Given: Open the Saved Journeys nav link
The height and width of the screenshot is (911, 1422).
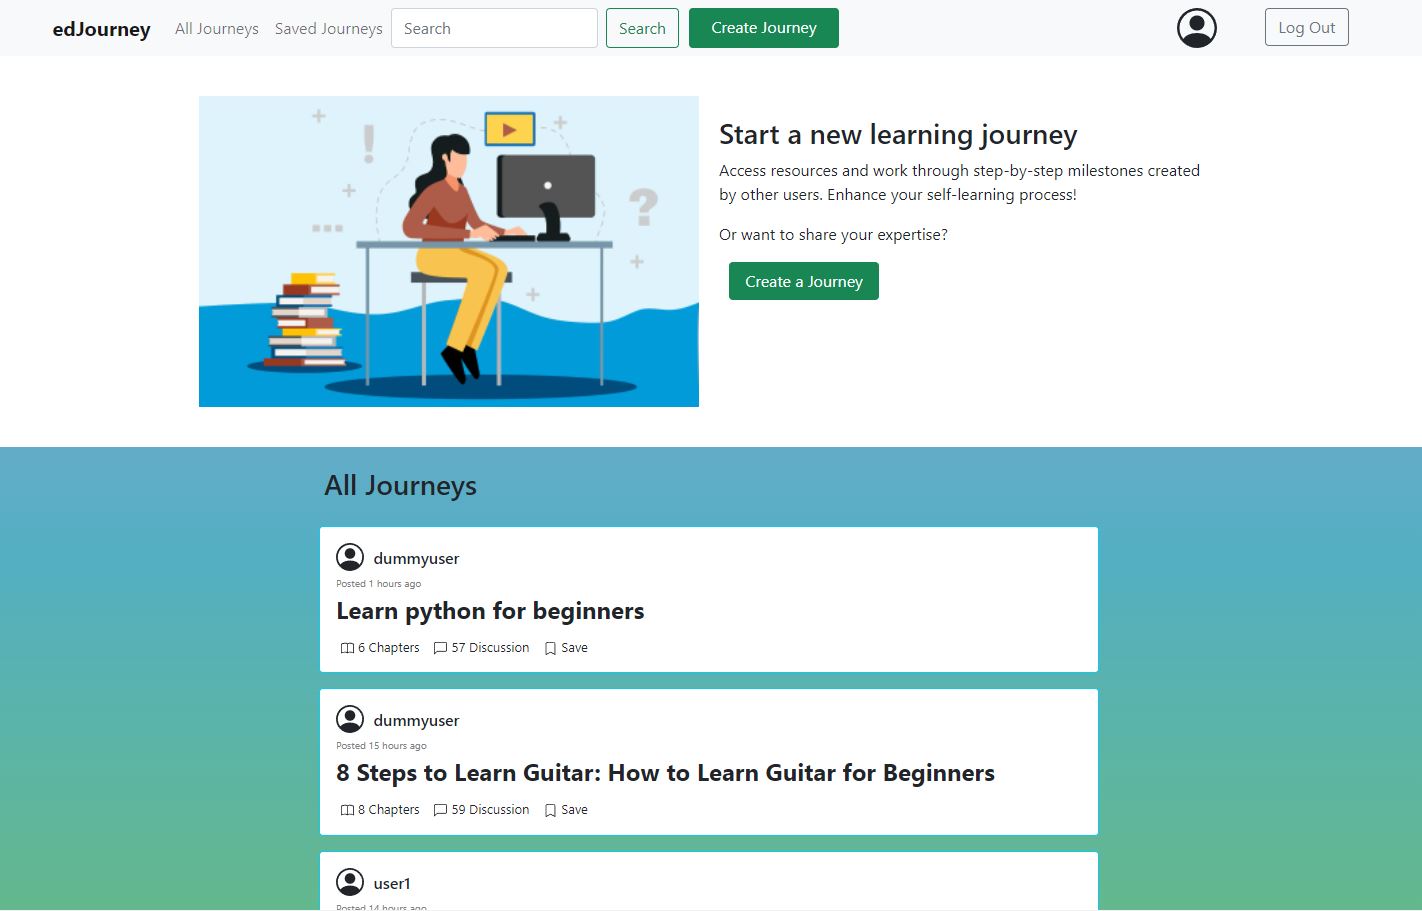Looking at the screenshot, I should [x=329, y=29].
